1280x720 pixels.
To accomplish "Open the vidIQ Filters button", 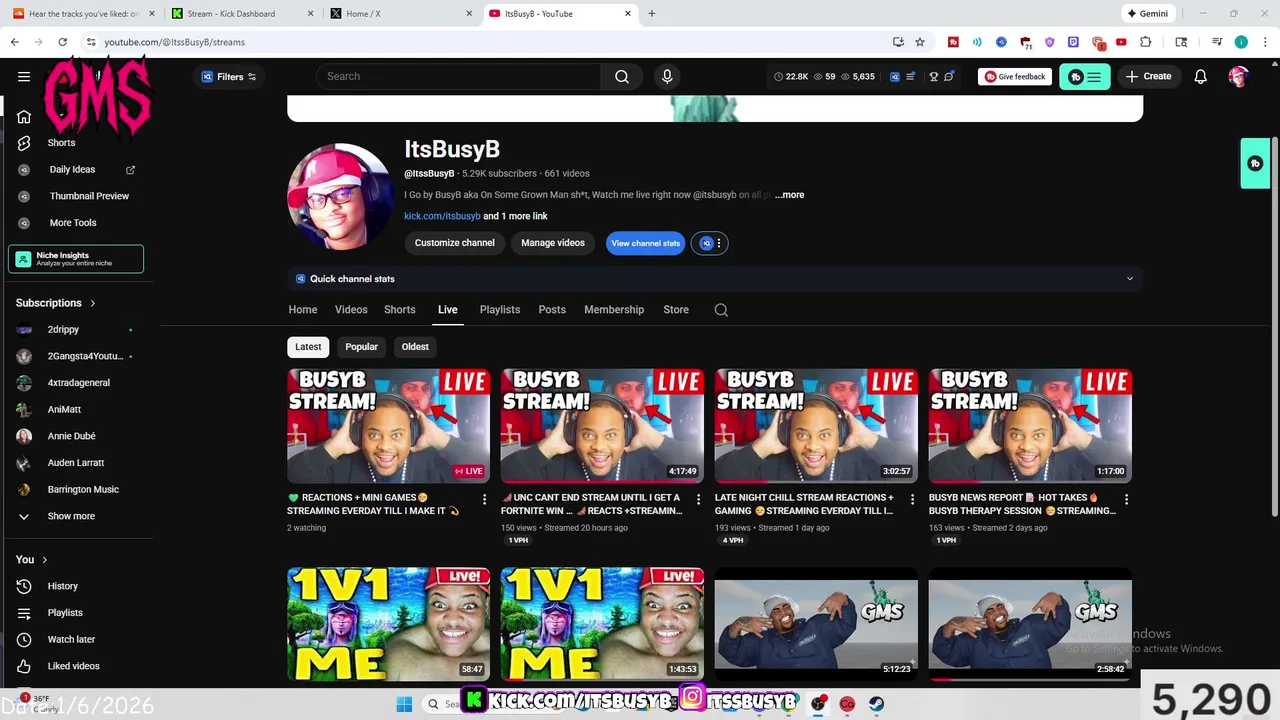I will tap(229, 76).
